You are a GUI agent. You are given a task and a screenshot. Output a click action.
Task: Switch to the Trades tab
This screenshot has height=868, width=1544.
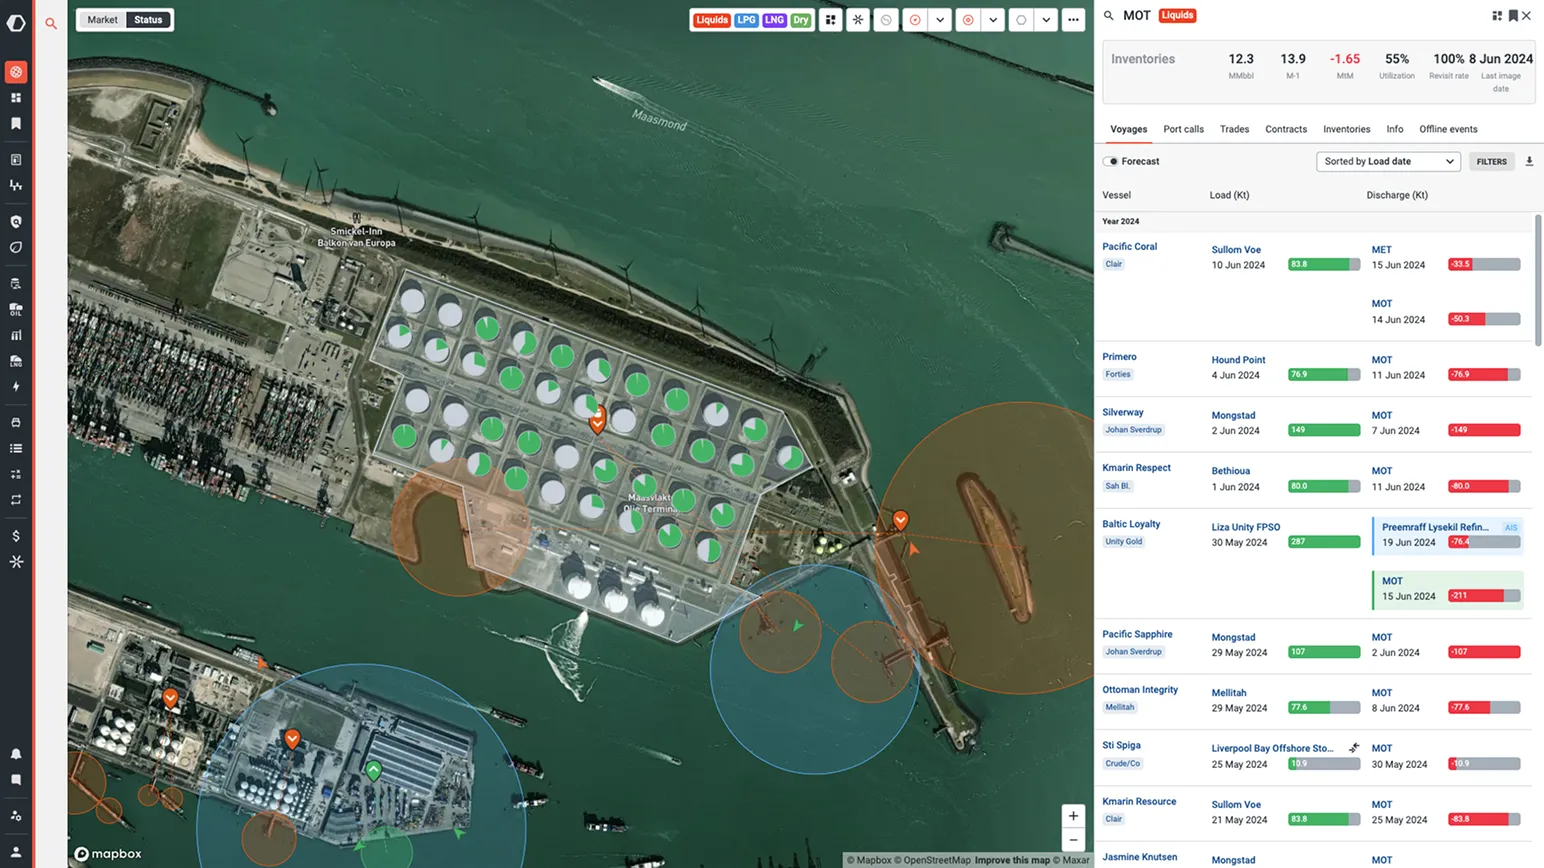coord(1234,129)
